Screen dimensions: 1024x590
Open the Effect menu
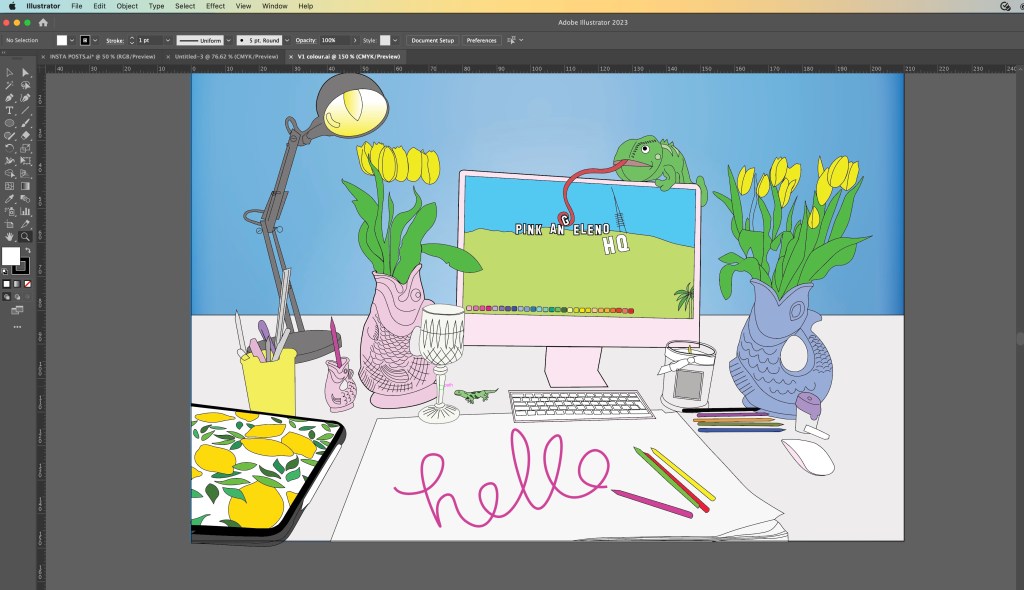pos(215,6)
